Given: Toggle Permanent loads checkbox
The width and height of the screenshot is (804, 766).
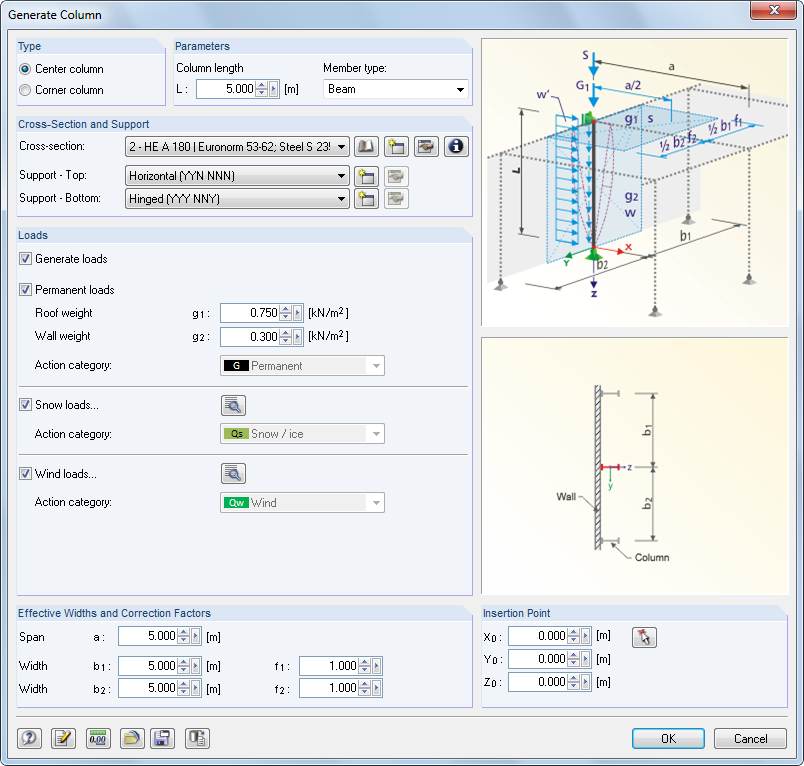Looking at the screenshot, I should point(25,290).
